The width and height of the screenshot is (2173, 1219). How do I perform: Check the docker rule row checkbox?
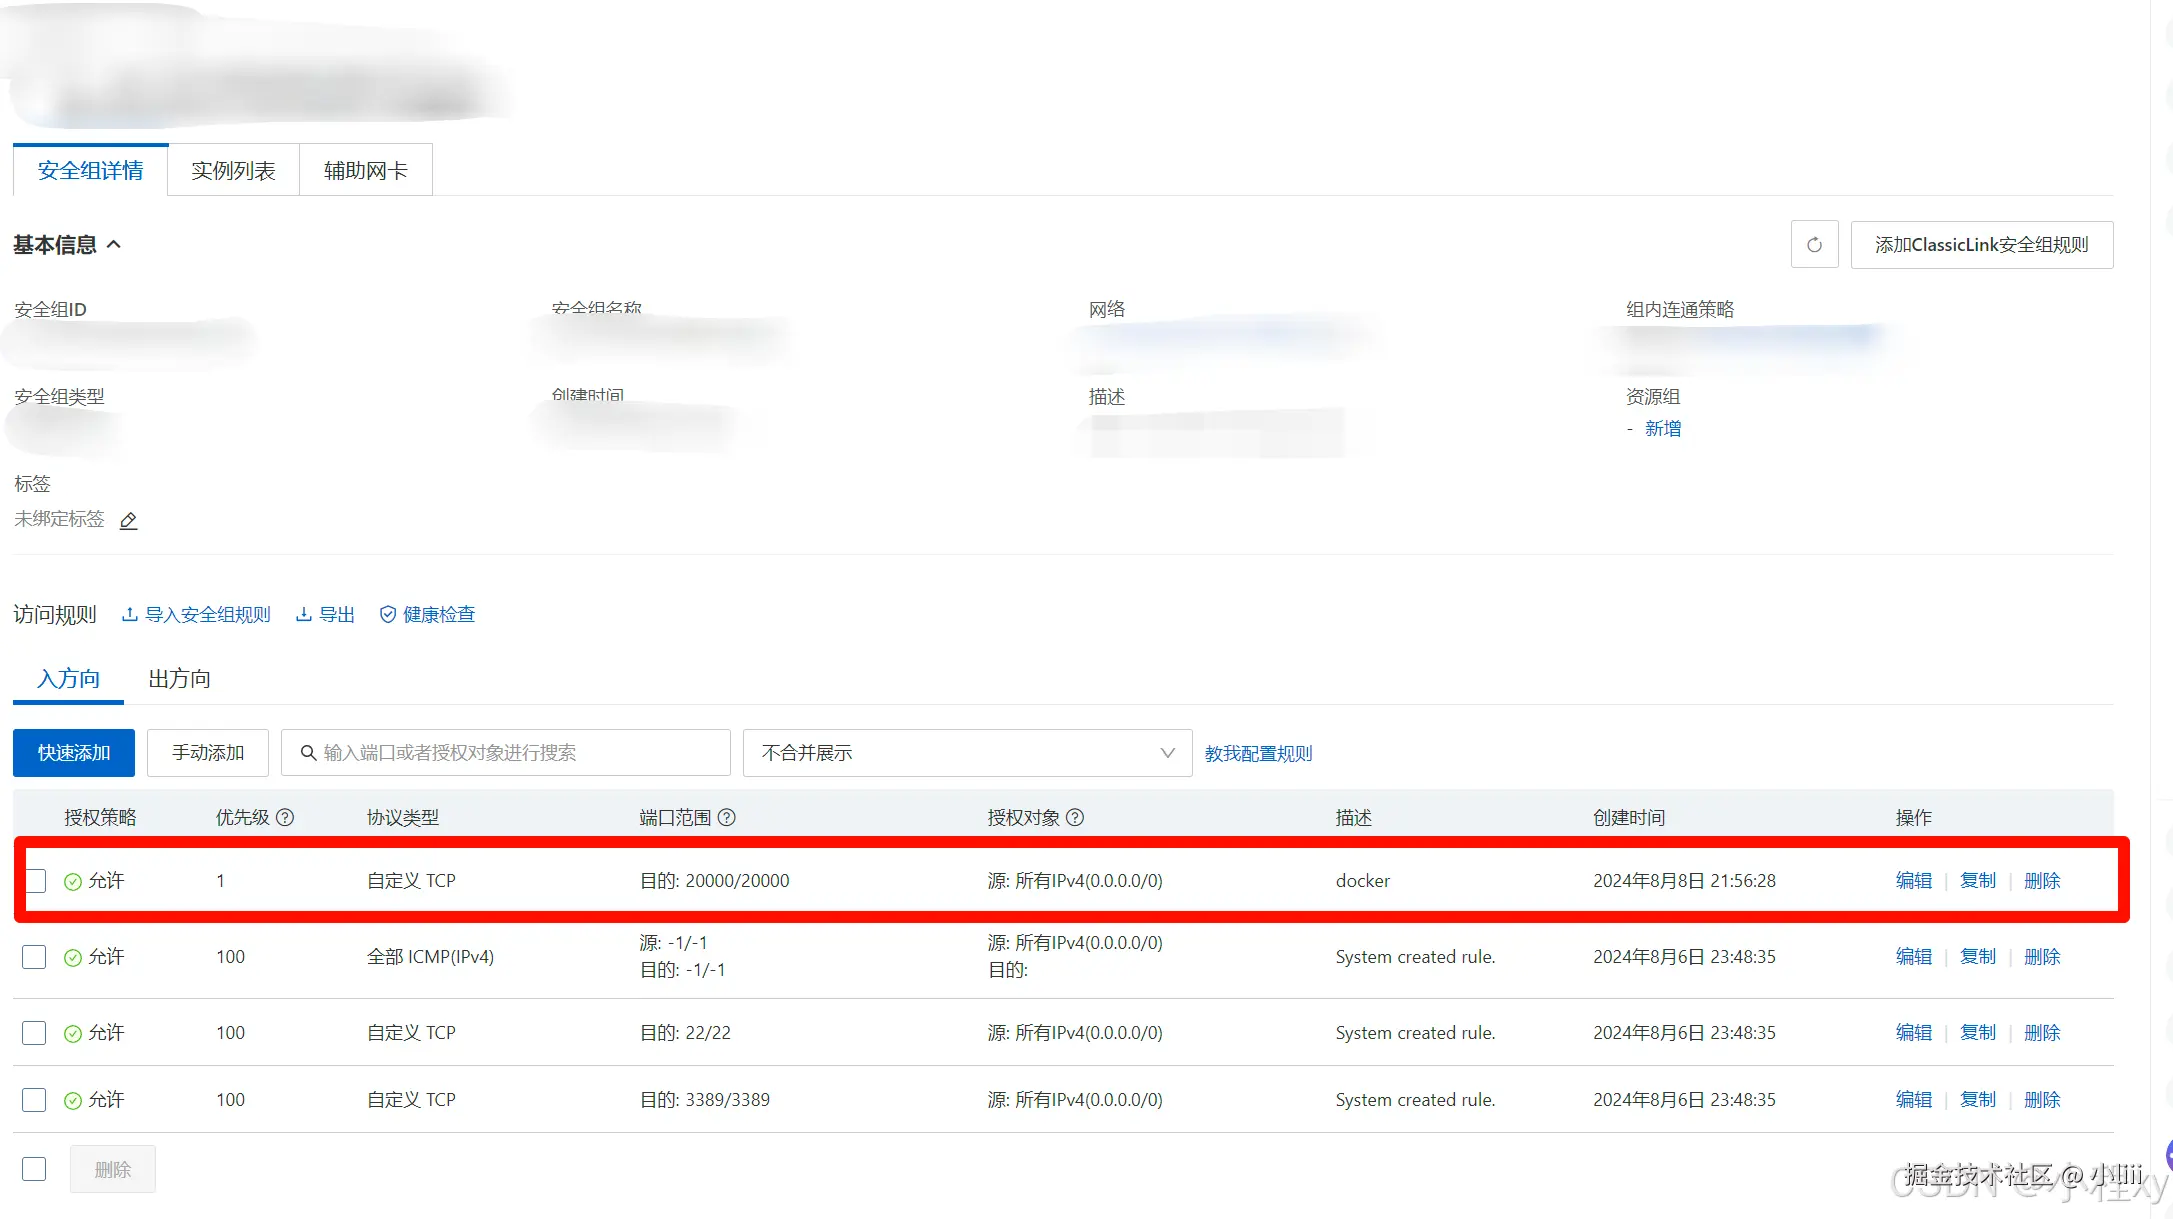36,881
